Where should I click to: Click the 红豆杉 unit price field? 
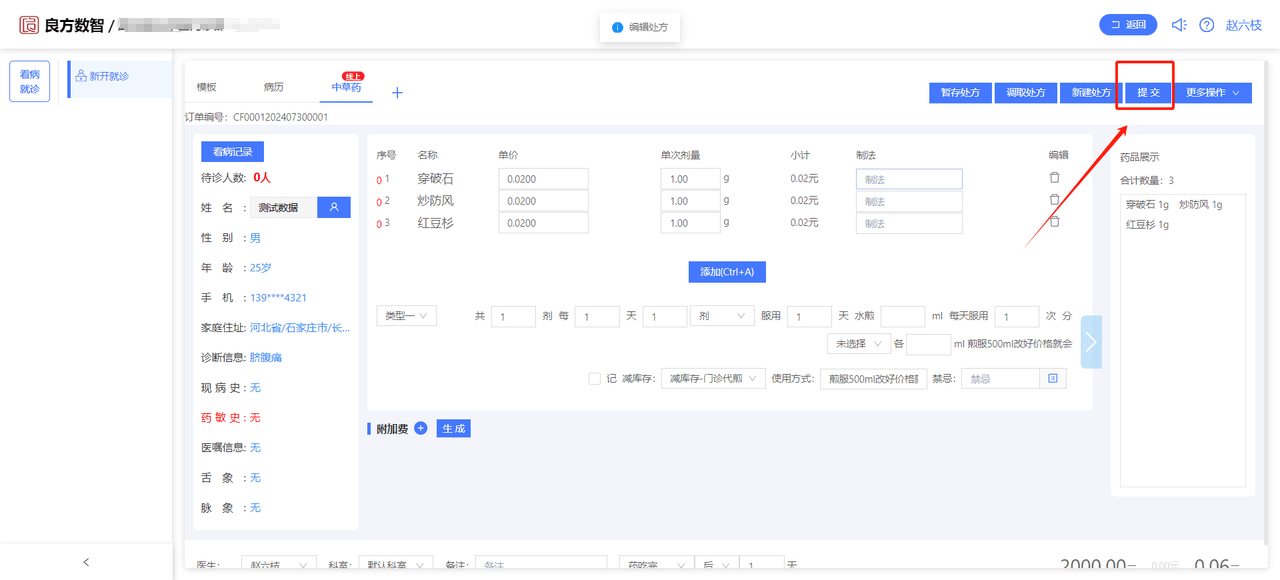click(543, 223)
